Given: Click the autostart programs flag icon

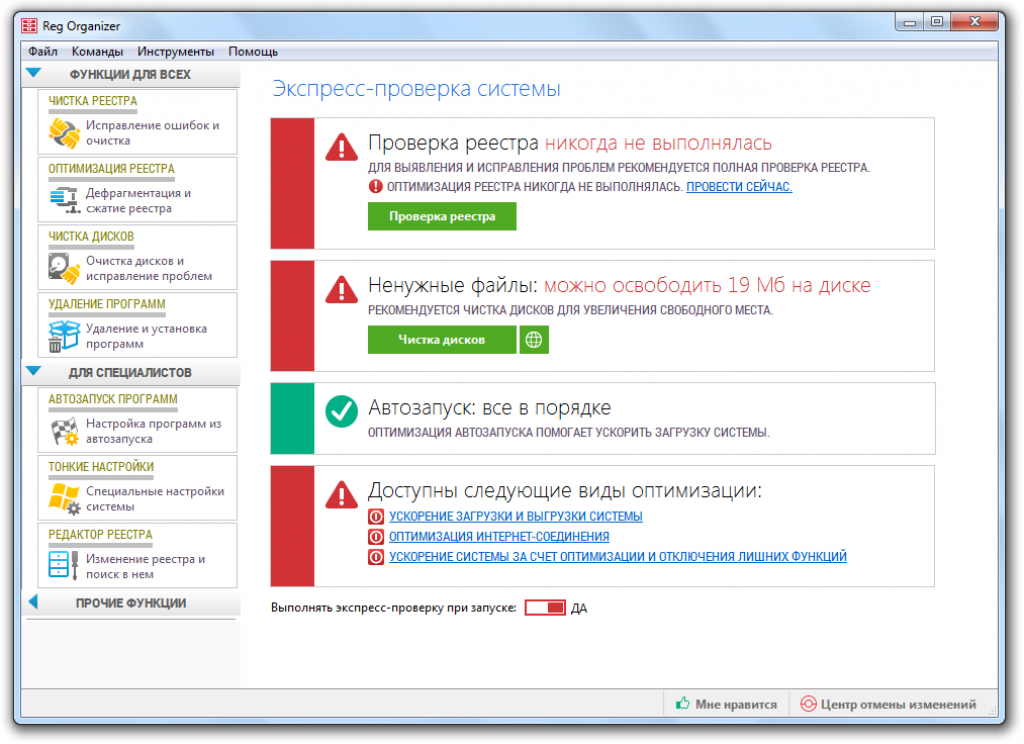Looking at the screenshot, I should (64, 431).
